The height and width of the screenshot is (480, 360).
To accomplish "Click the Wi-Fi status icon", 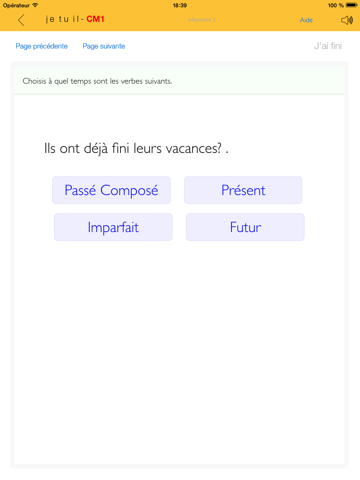I will [35, 5].
